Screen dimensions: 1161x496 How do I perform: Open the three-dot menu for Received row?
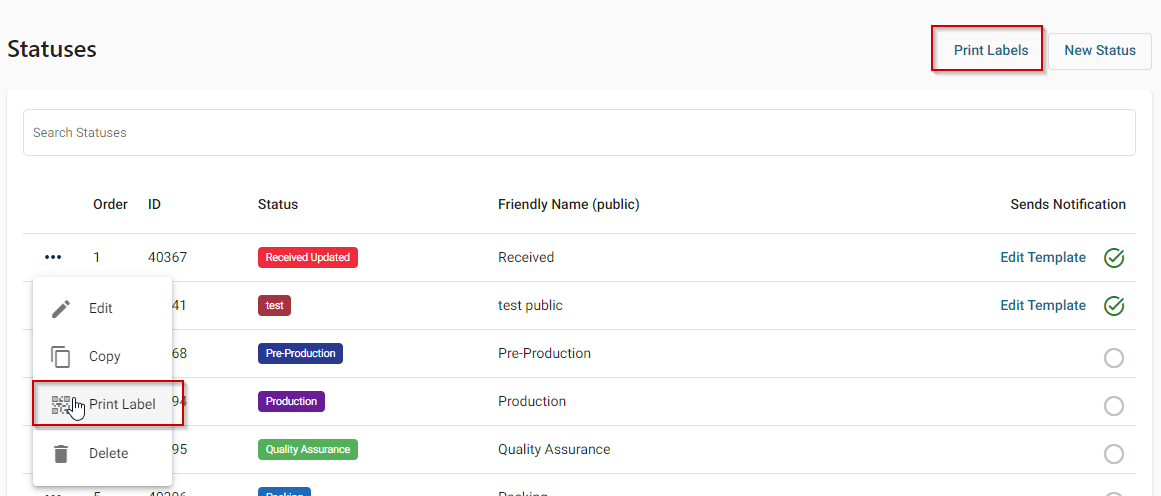point(53,258)
